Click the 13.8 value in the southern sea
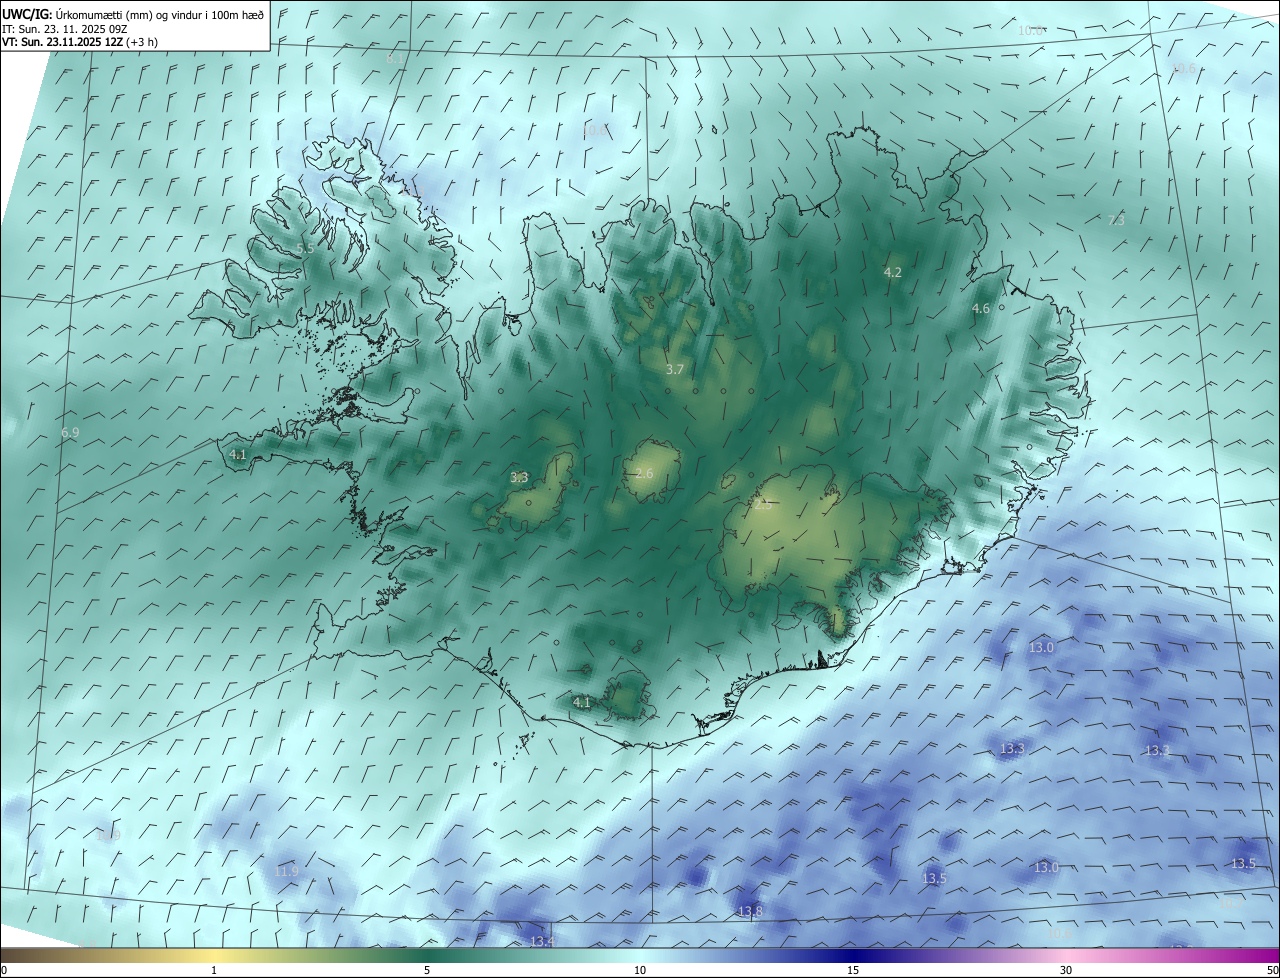 pyautogui.click(x=750, y=911)
